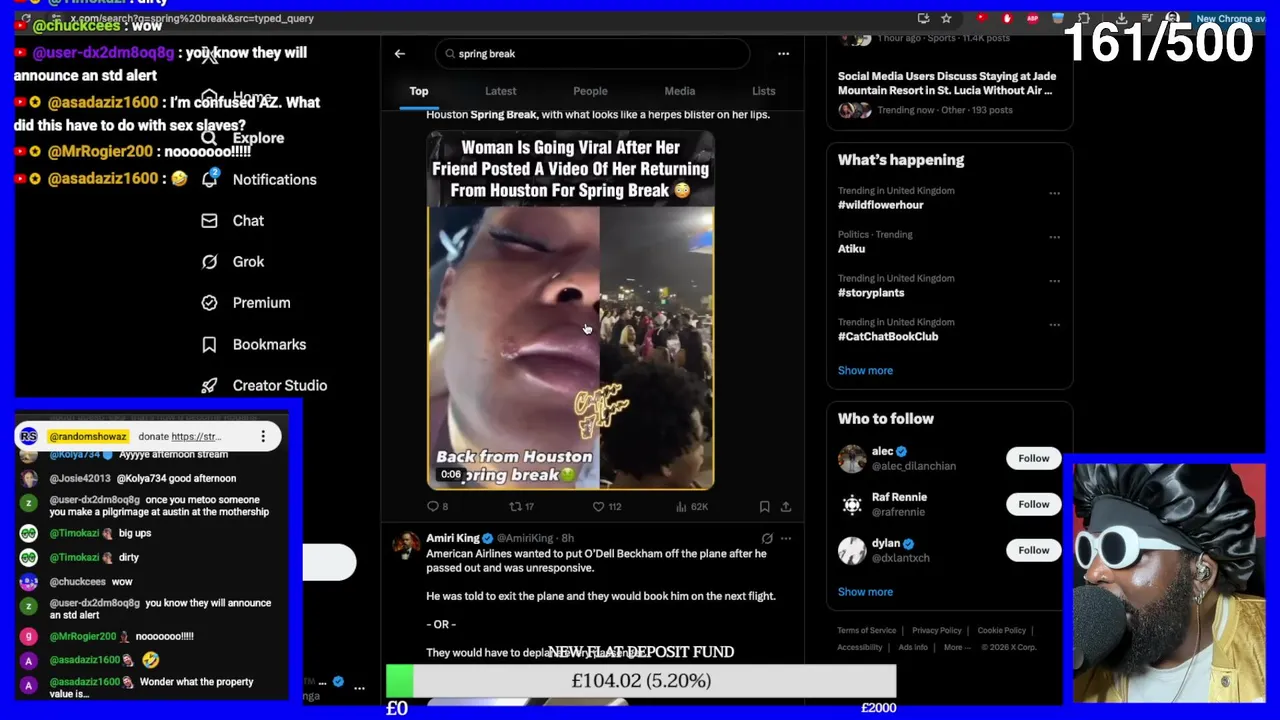The image size is (1280, 720).
Task: Click the donate link in chat overlay
Action: pos(196,437)
